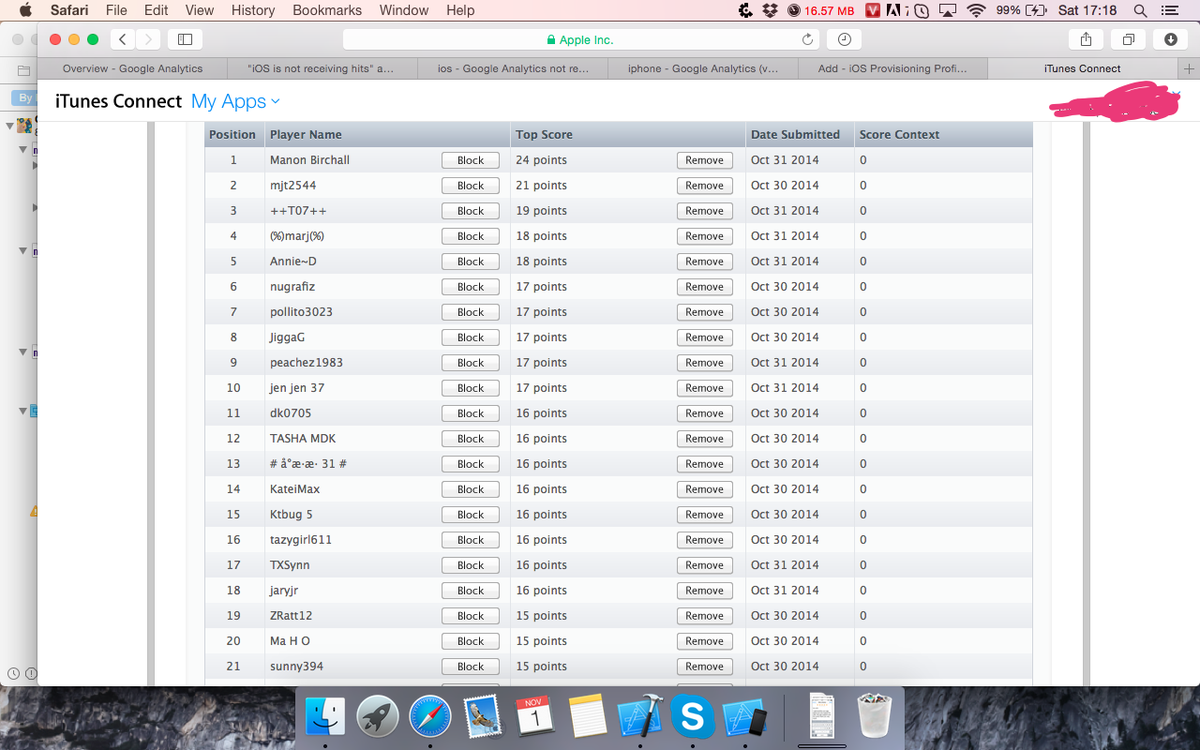Switch to Add - iOS Provisioning Profile tab

coord(892,69)
